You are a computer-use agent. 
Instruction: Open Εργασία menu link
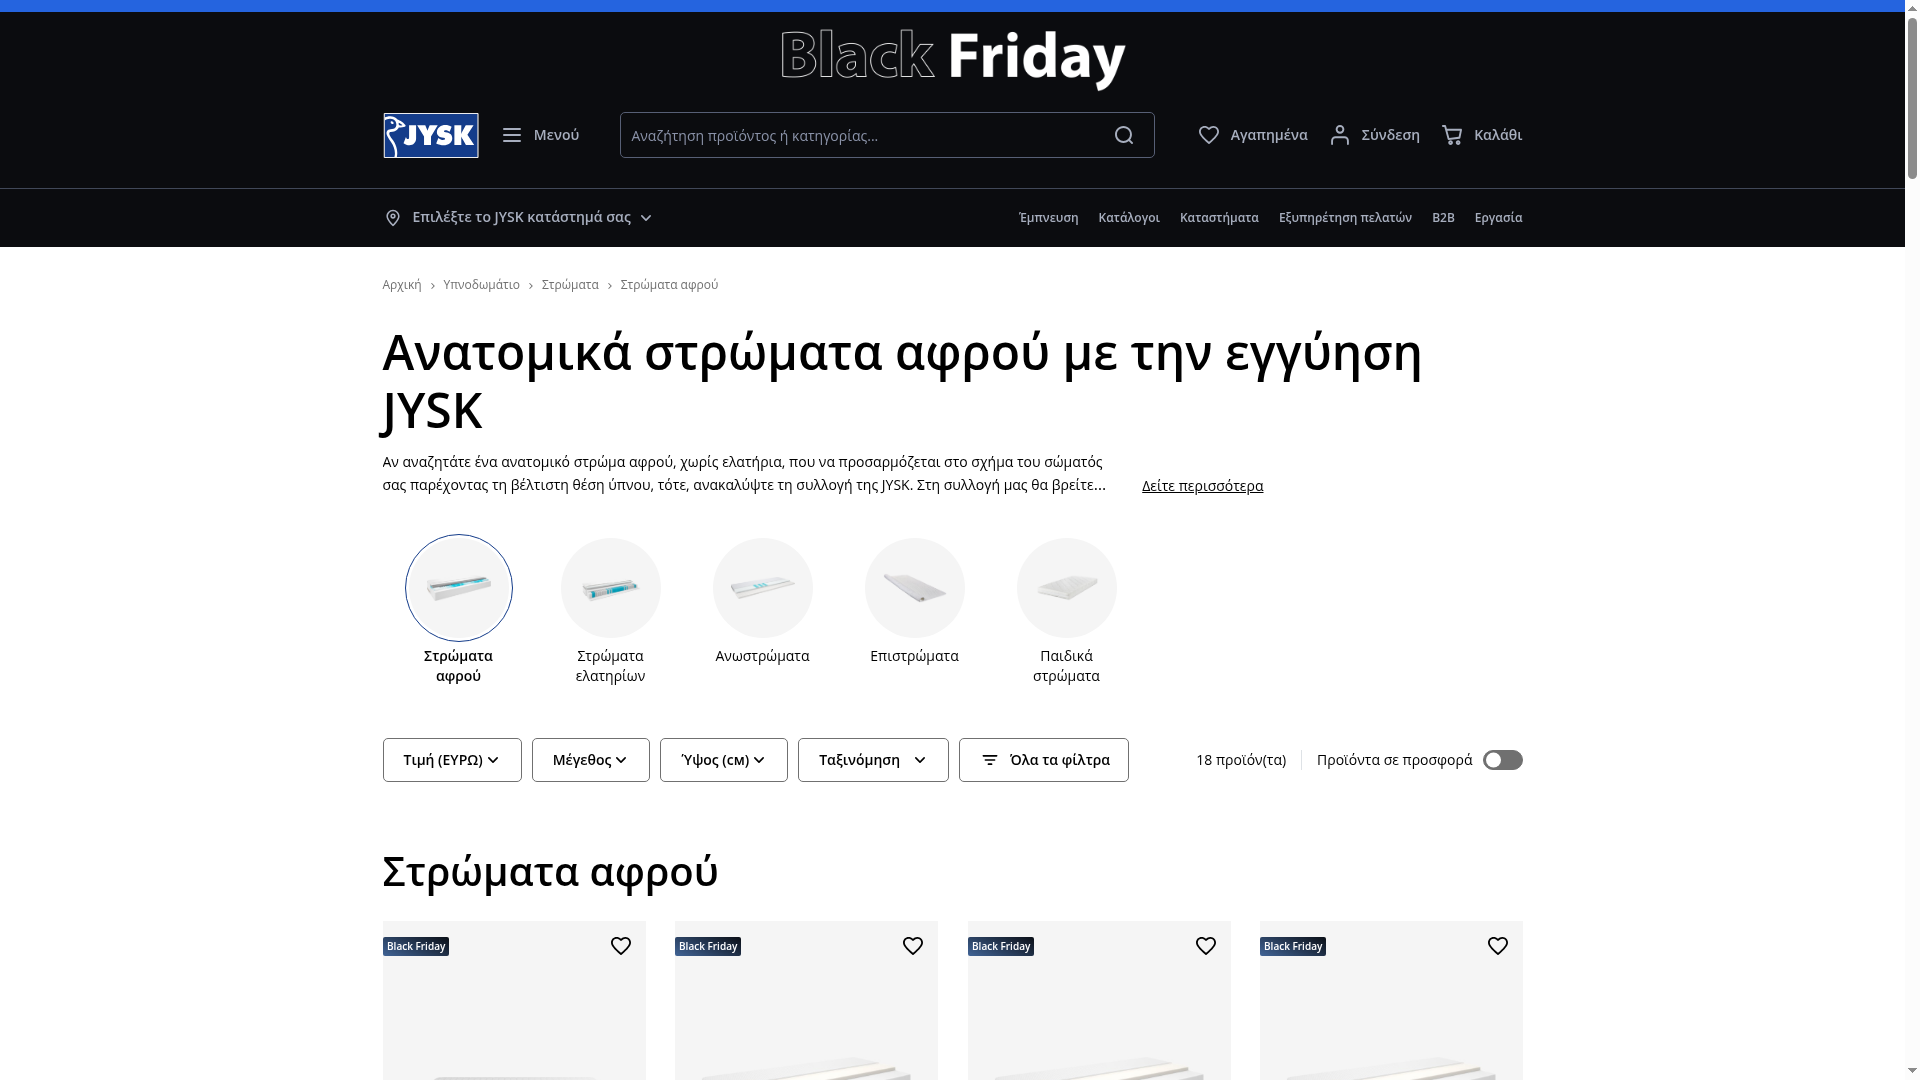(x=1498, y=218)
